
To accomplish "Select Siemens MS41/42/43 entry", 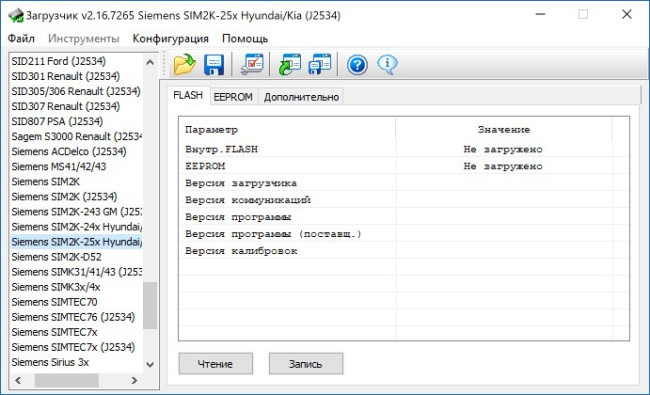I will [76, 167].
